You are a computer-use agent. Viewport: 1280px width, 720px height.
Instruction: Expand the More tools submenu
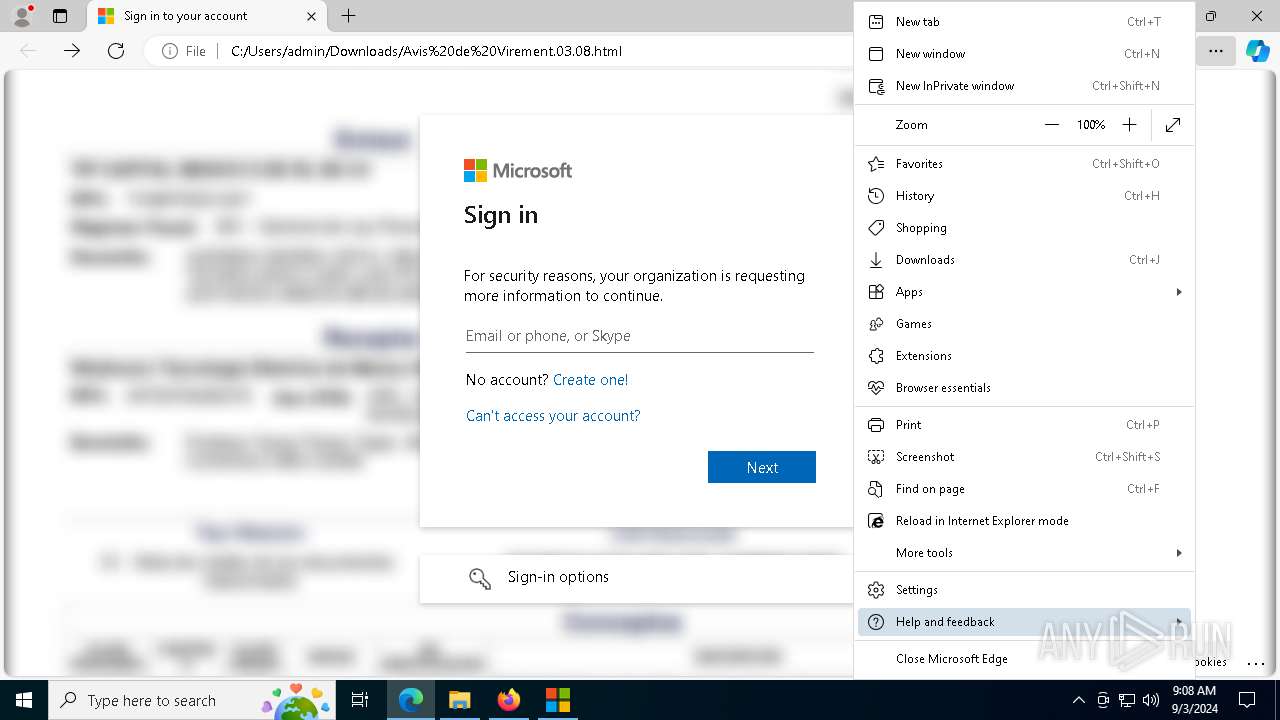[1024, 553]
